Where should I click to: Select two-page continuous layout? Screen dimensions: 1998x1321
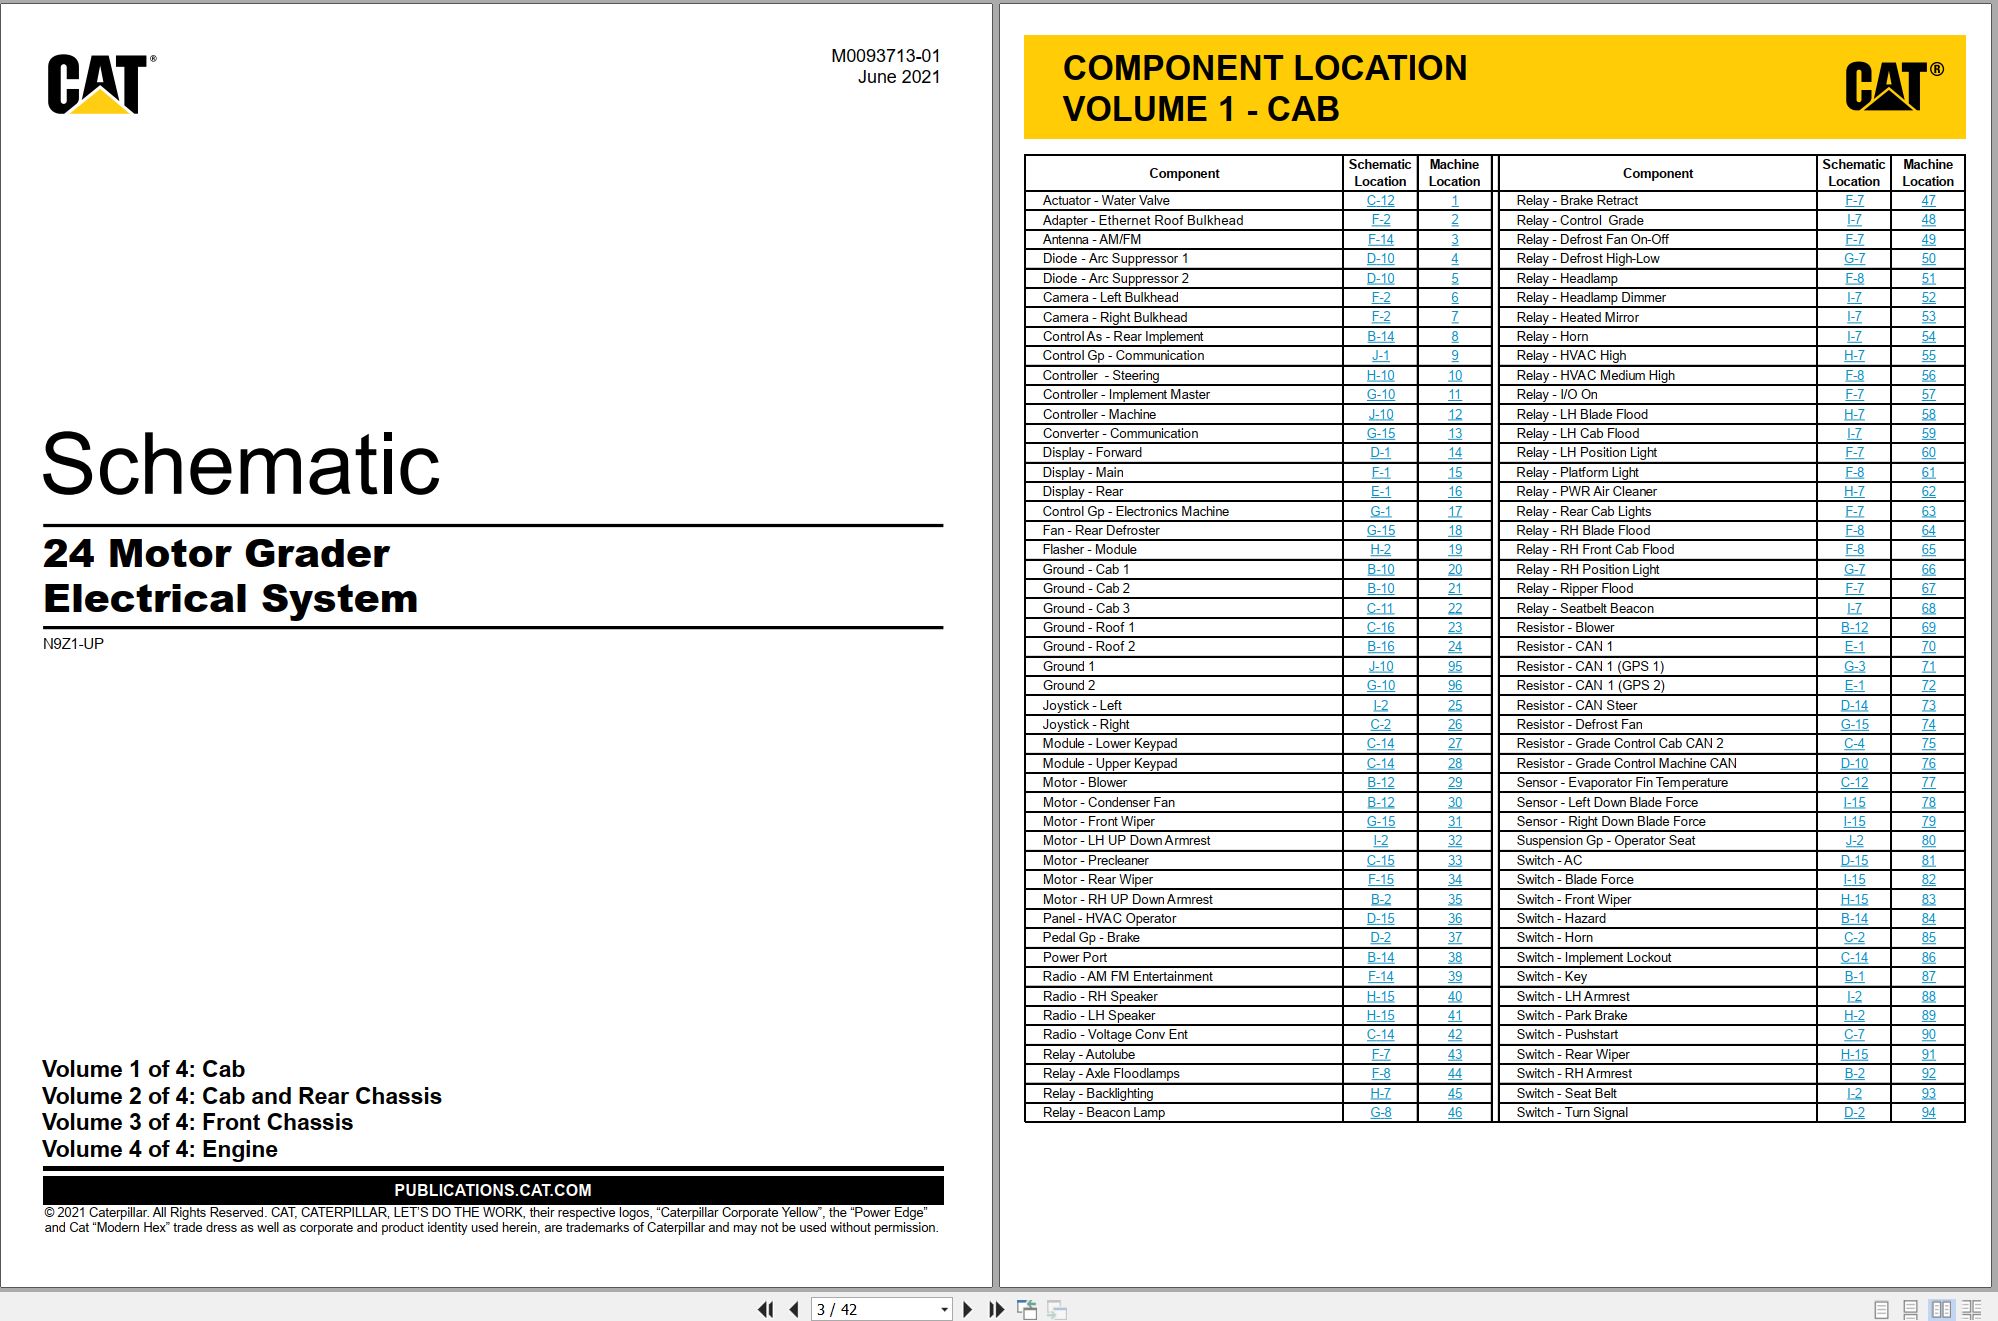click(x=1972, y=1309)
